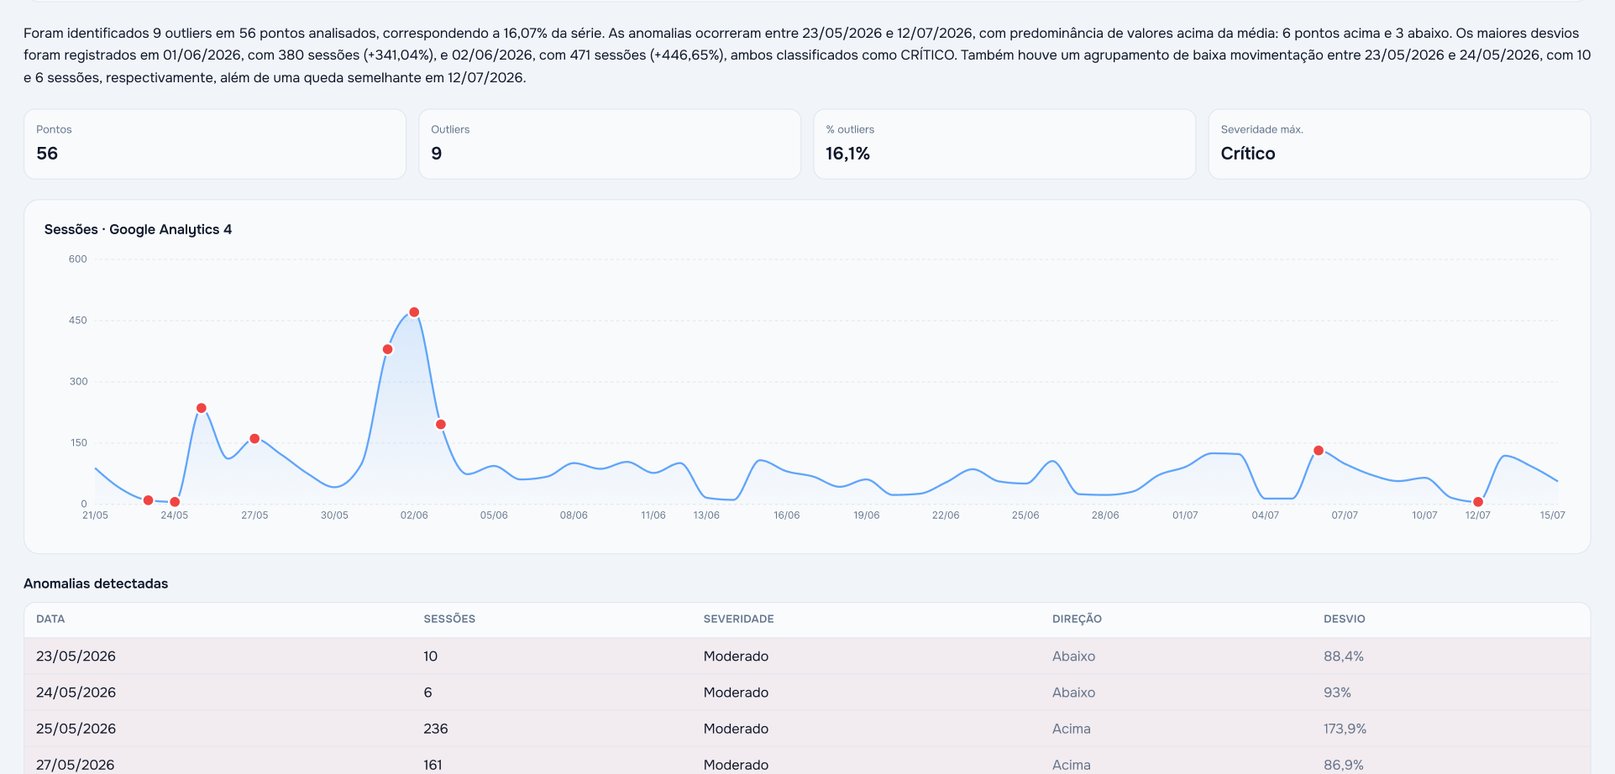Screen dimensions: 1615x774
Task: Click the 02/06 x-axis label
Action: point(414,515)
